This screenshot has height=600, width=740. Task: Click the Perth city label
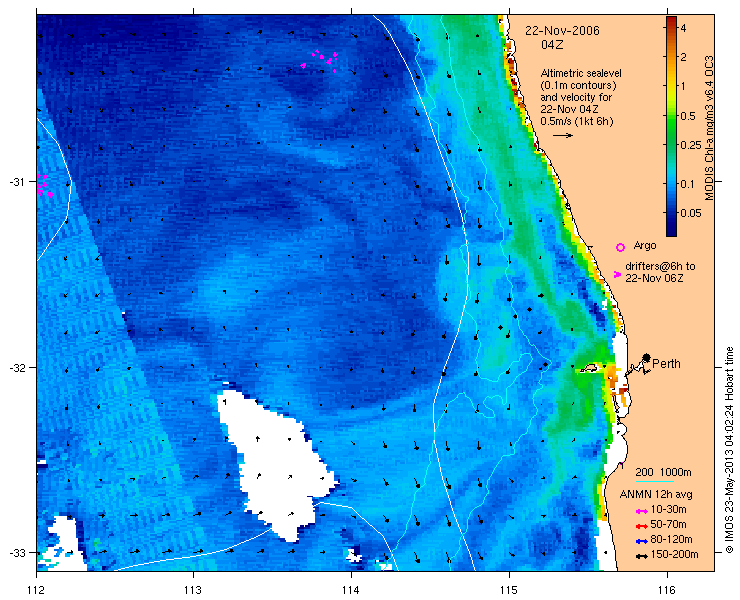click(666, 364)
